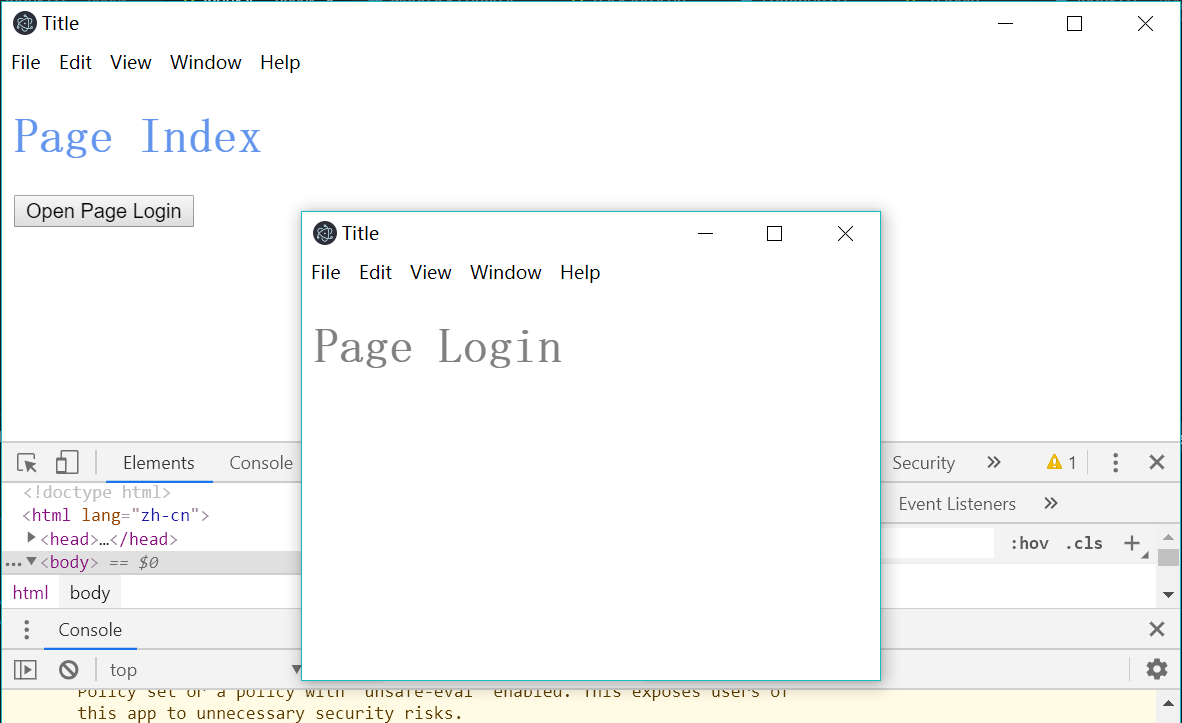This screenshot has height=723, width=1182.
Task: Minimize the login window
Action: click(706, 234)
